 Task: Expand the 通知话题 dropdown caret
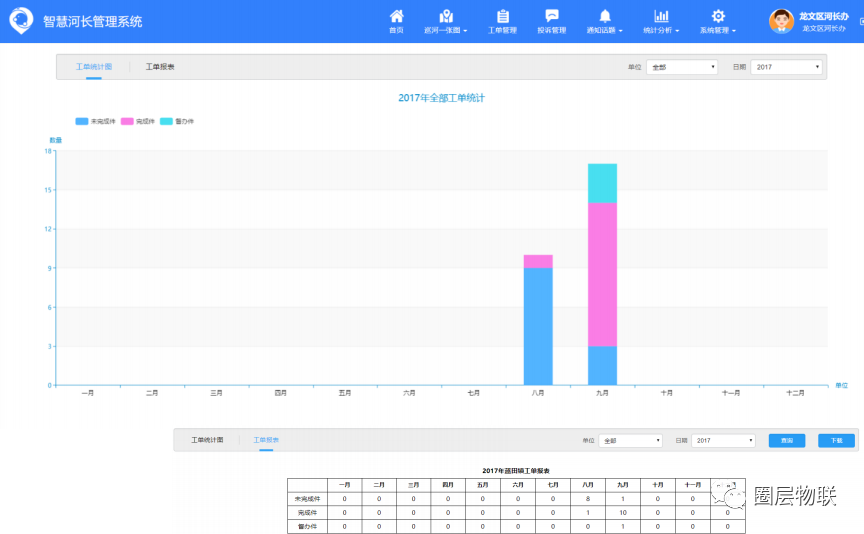point(620,31)
